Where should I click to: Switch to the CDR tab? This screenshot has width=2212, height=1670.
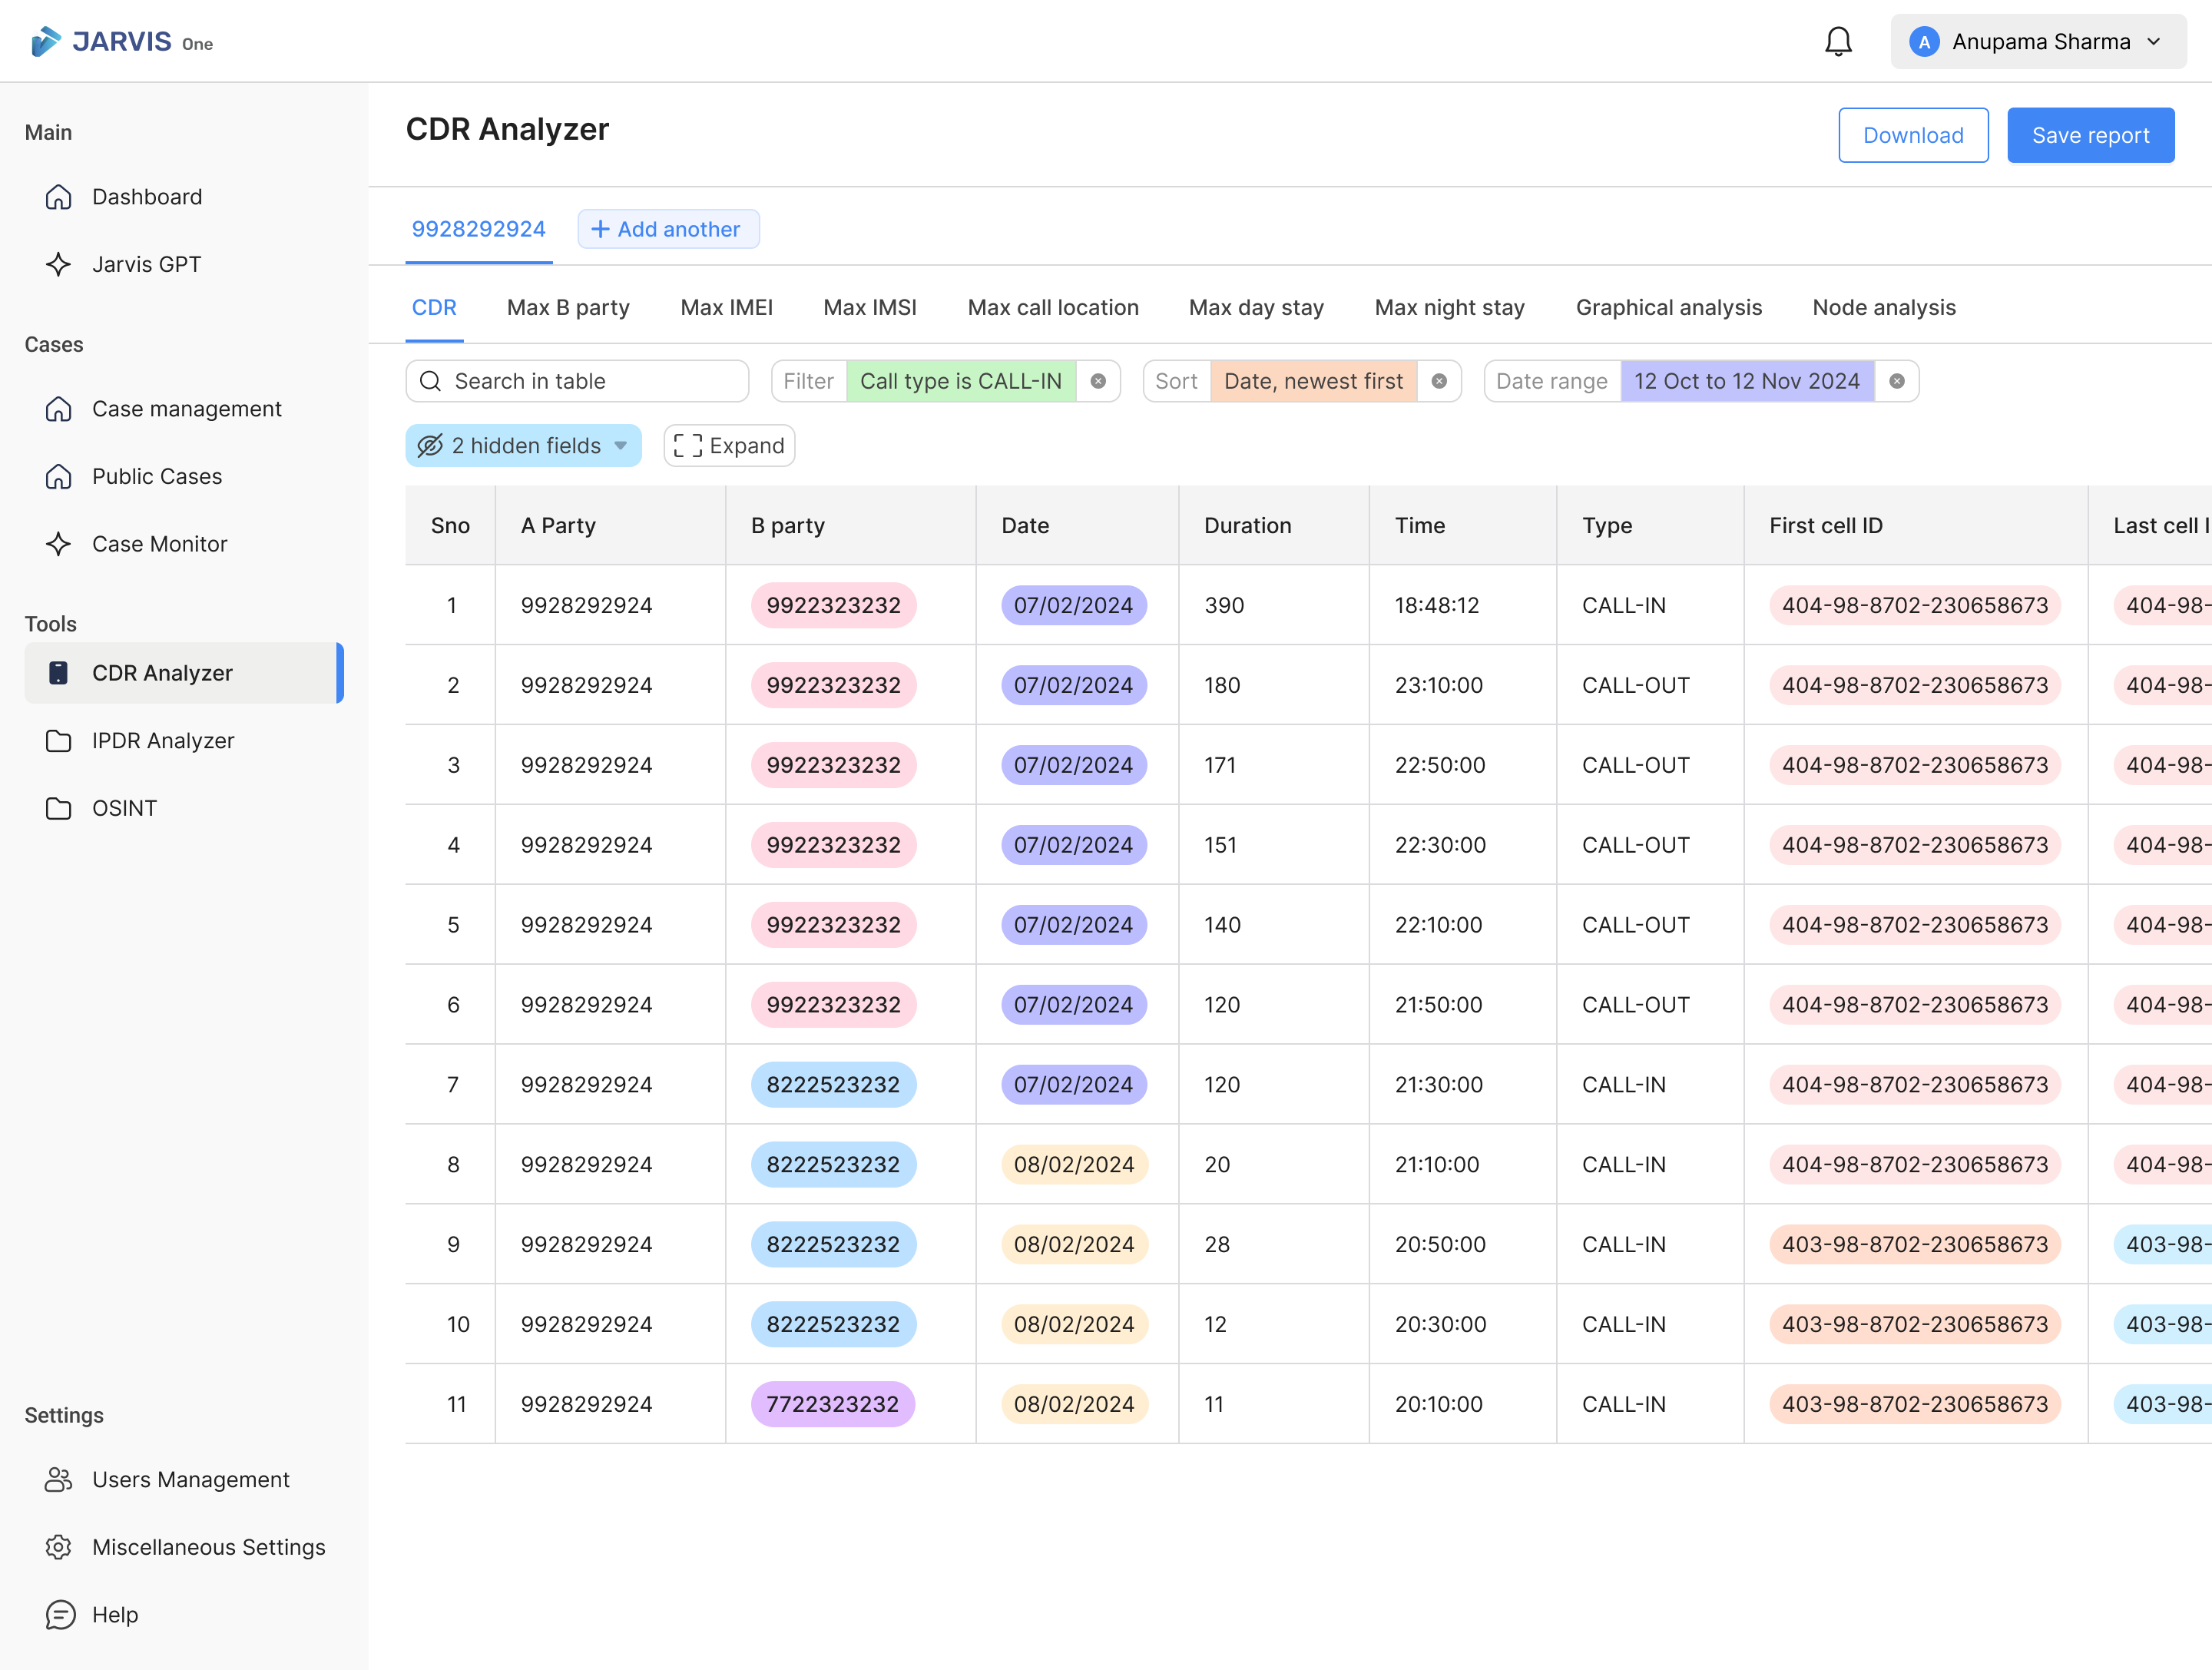[x=434, y=308]
